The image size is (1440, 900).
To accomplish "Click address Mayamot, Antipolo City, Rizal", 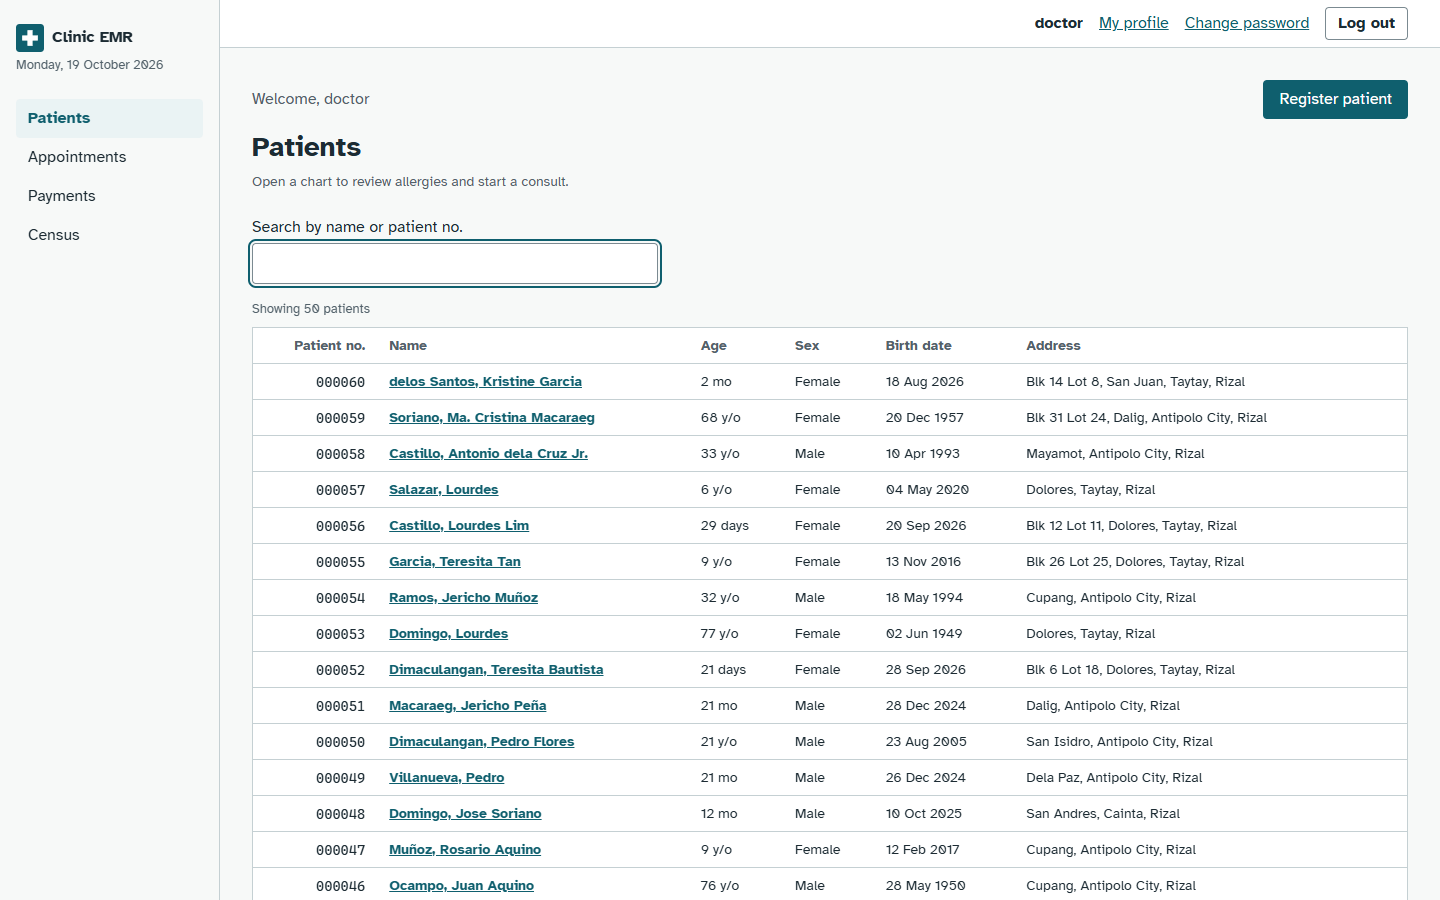I will tap(1115, 454).
